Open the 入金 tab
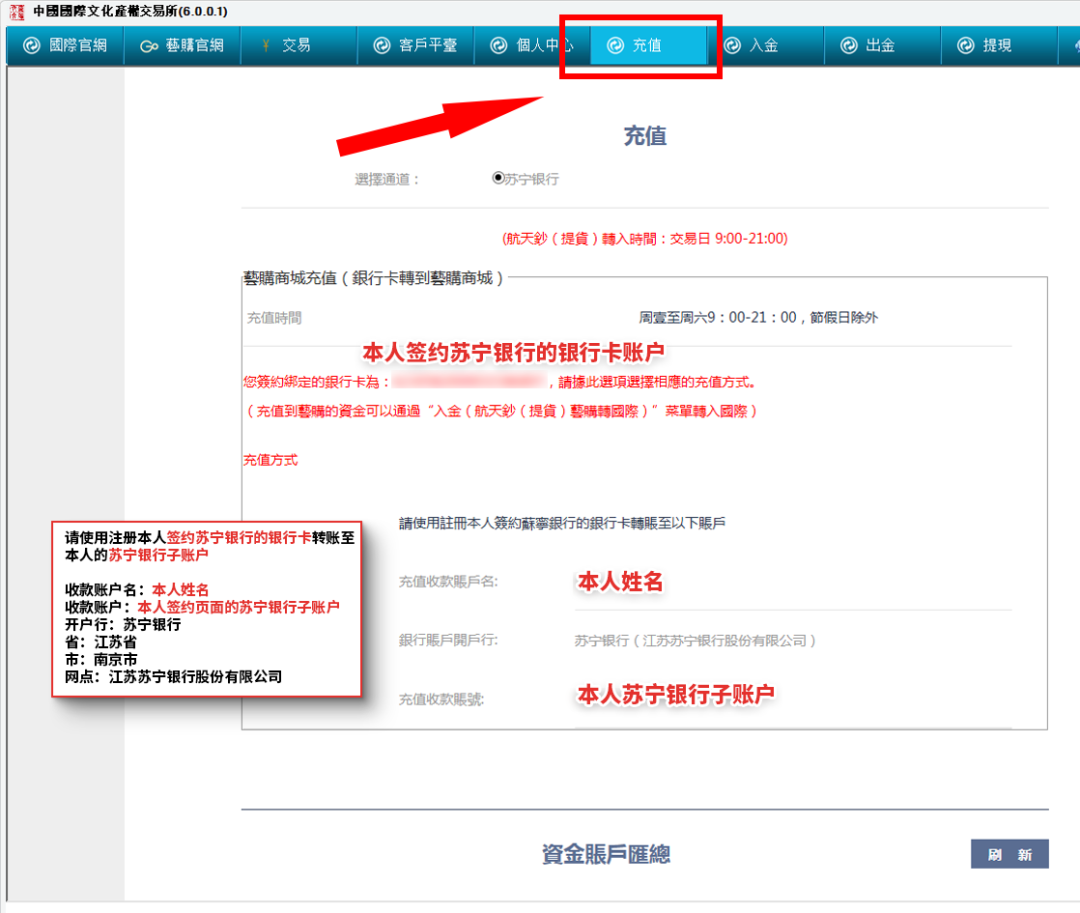The image size is (1080, 913). (x=765, y=45)
